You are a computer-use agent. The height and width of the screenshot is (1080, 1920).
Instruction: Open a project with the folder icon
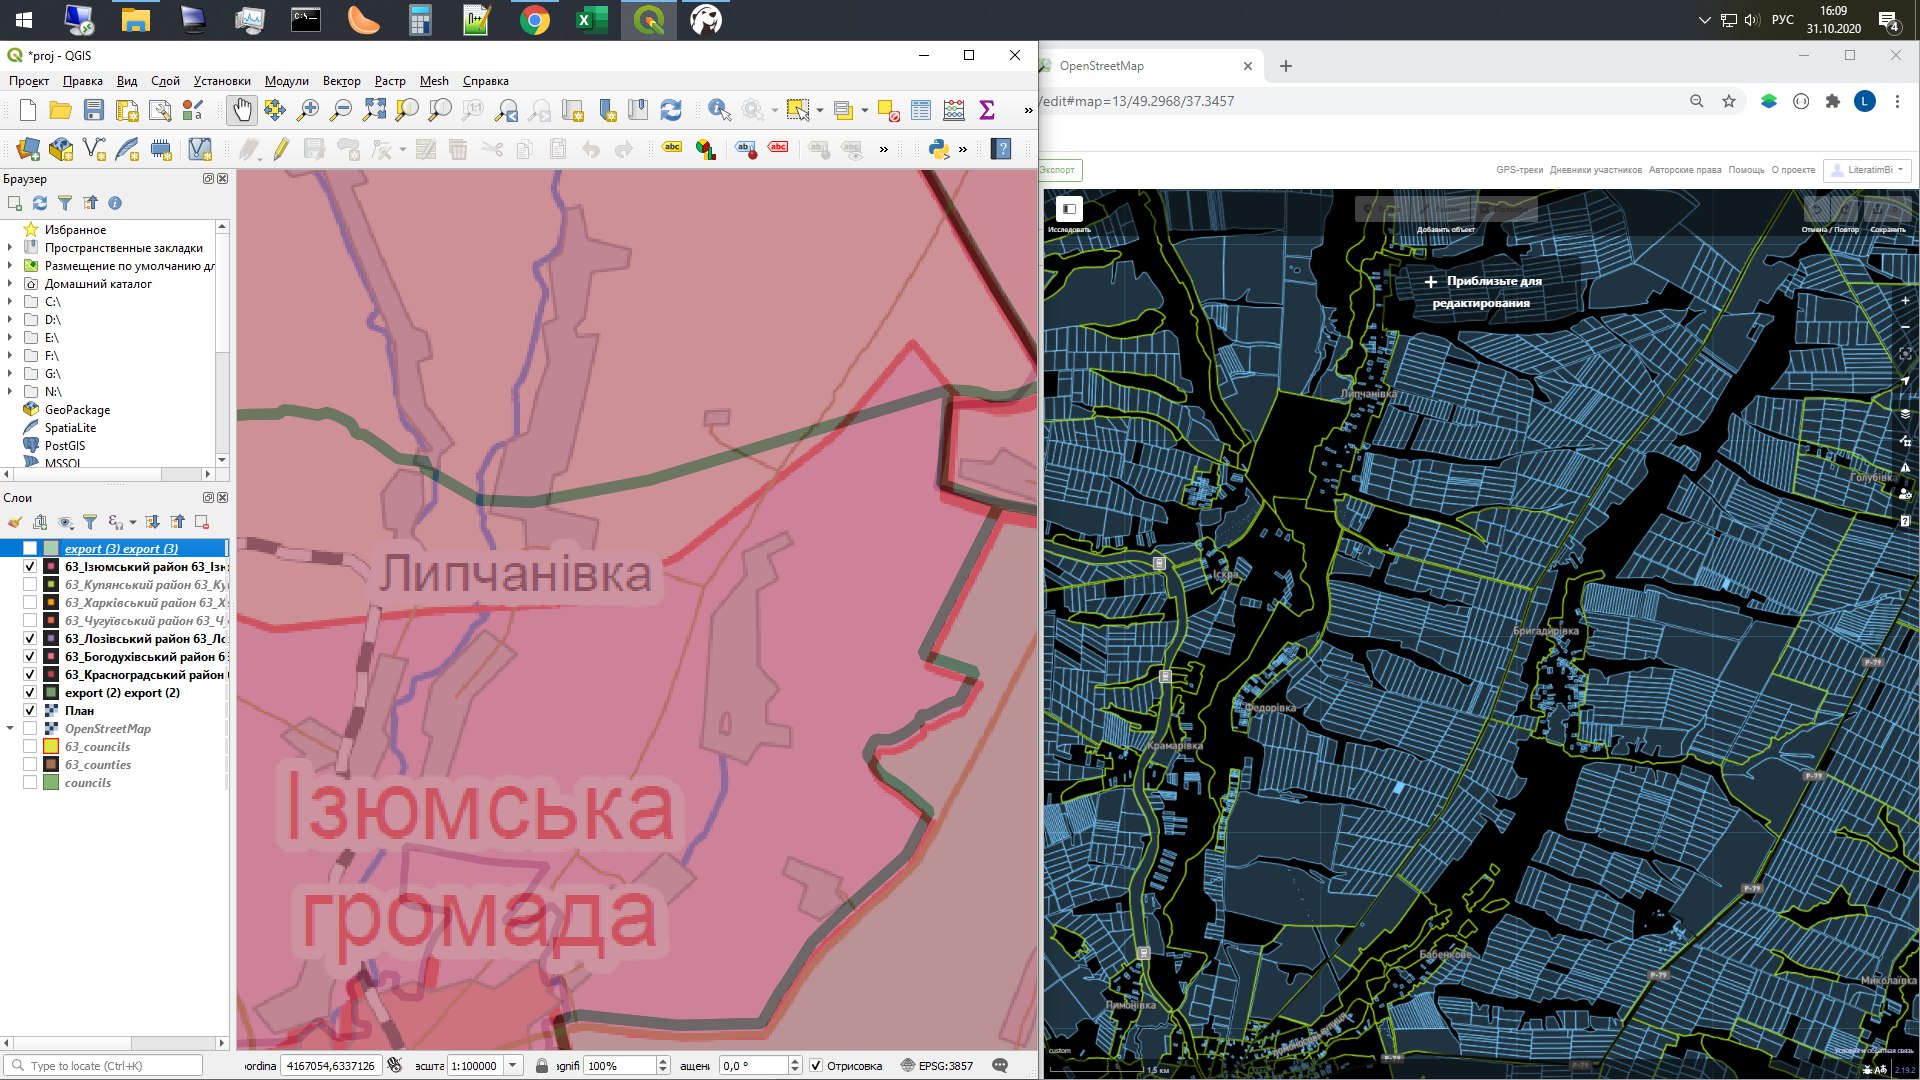coord(61,110)
